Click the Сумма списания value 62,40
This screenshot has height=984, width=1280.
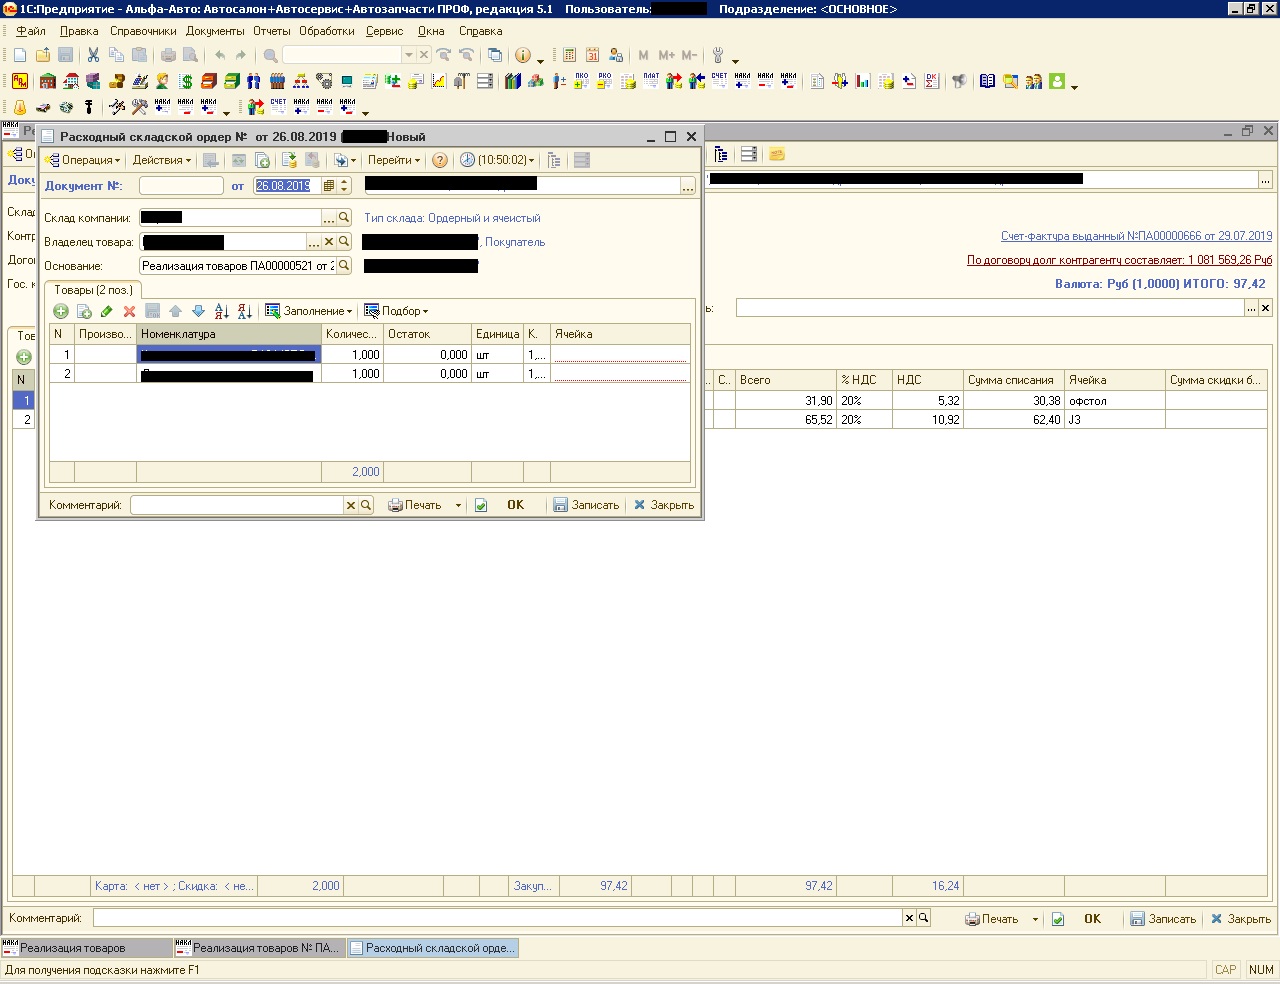point(1014,420)
